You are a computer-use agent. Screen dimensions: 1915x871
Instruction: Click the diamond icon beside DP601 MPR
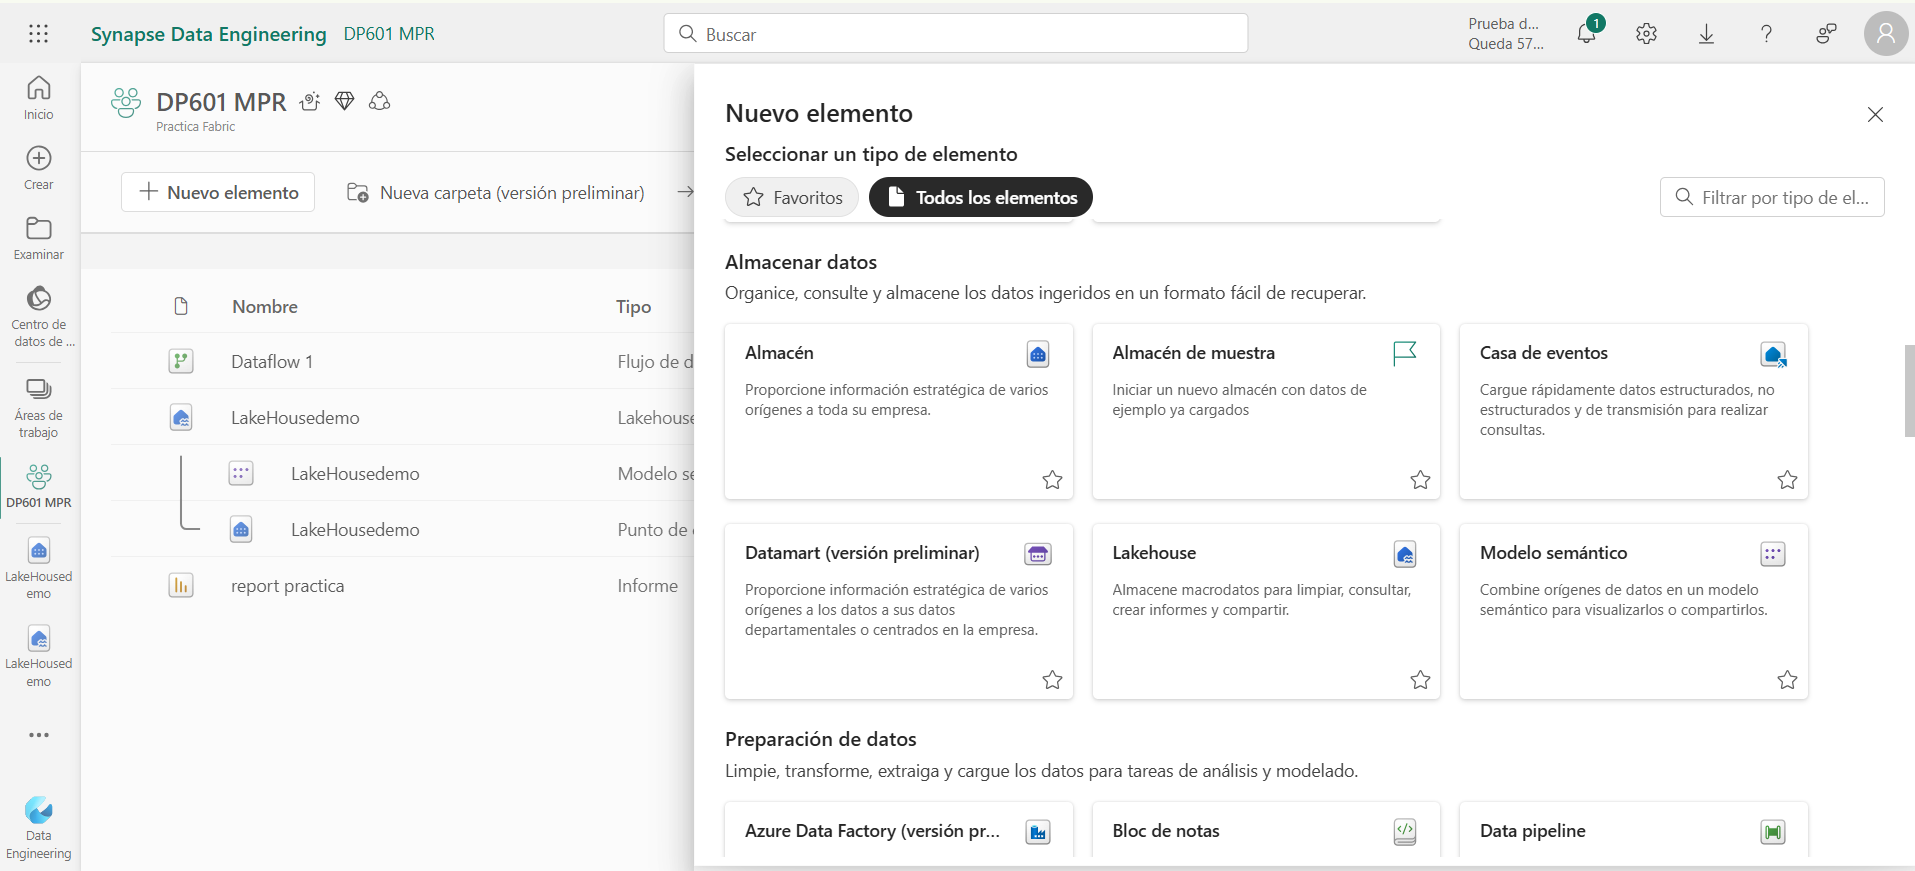pyautogui.click(x=345, y=101)
